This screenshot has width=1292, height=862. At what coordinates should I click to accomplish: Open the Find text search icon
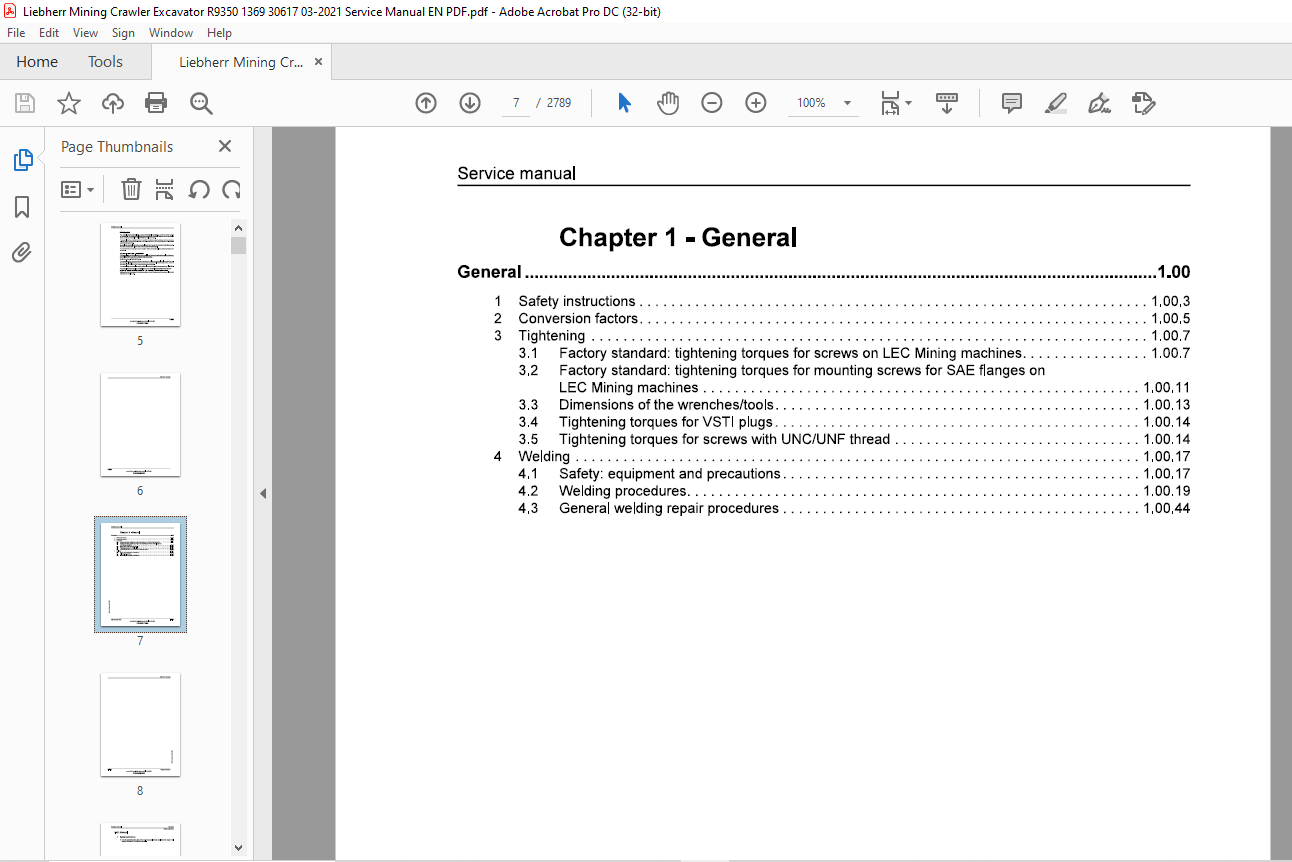tap(201, 103)
